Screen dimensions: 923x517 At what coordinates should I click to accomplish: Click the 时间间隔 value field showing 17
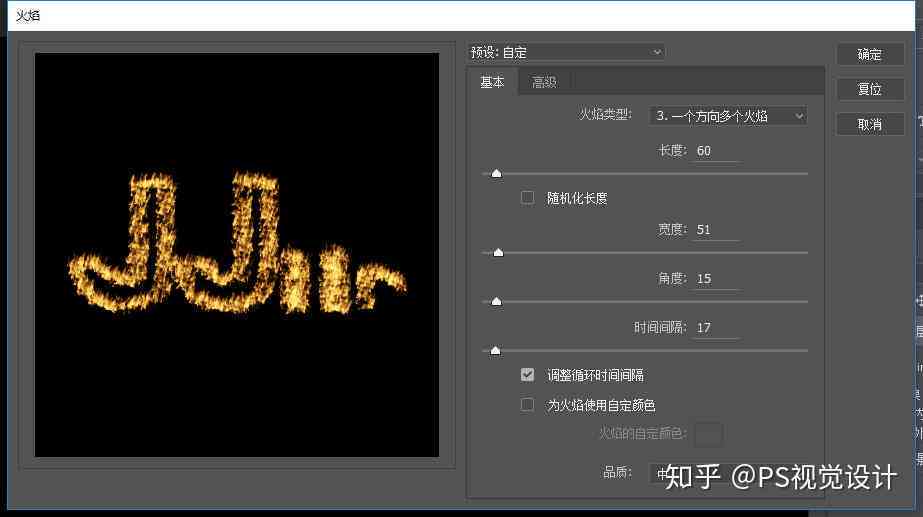tap(716, 327)
